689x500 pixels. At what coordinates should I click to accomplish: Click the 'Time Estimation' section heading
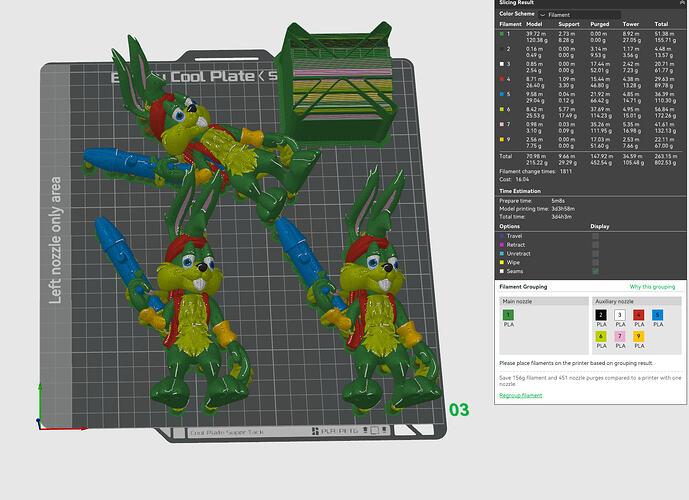[520, 191]
